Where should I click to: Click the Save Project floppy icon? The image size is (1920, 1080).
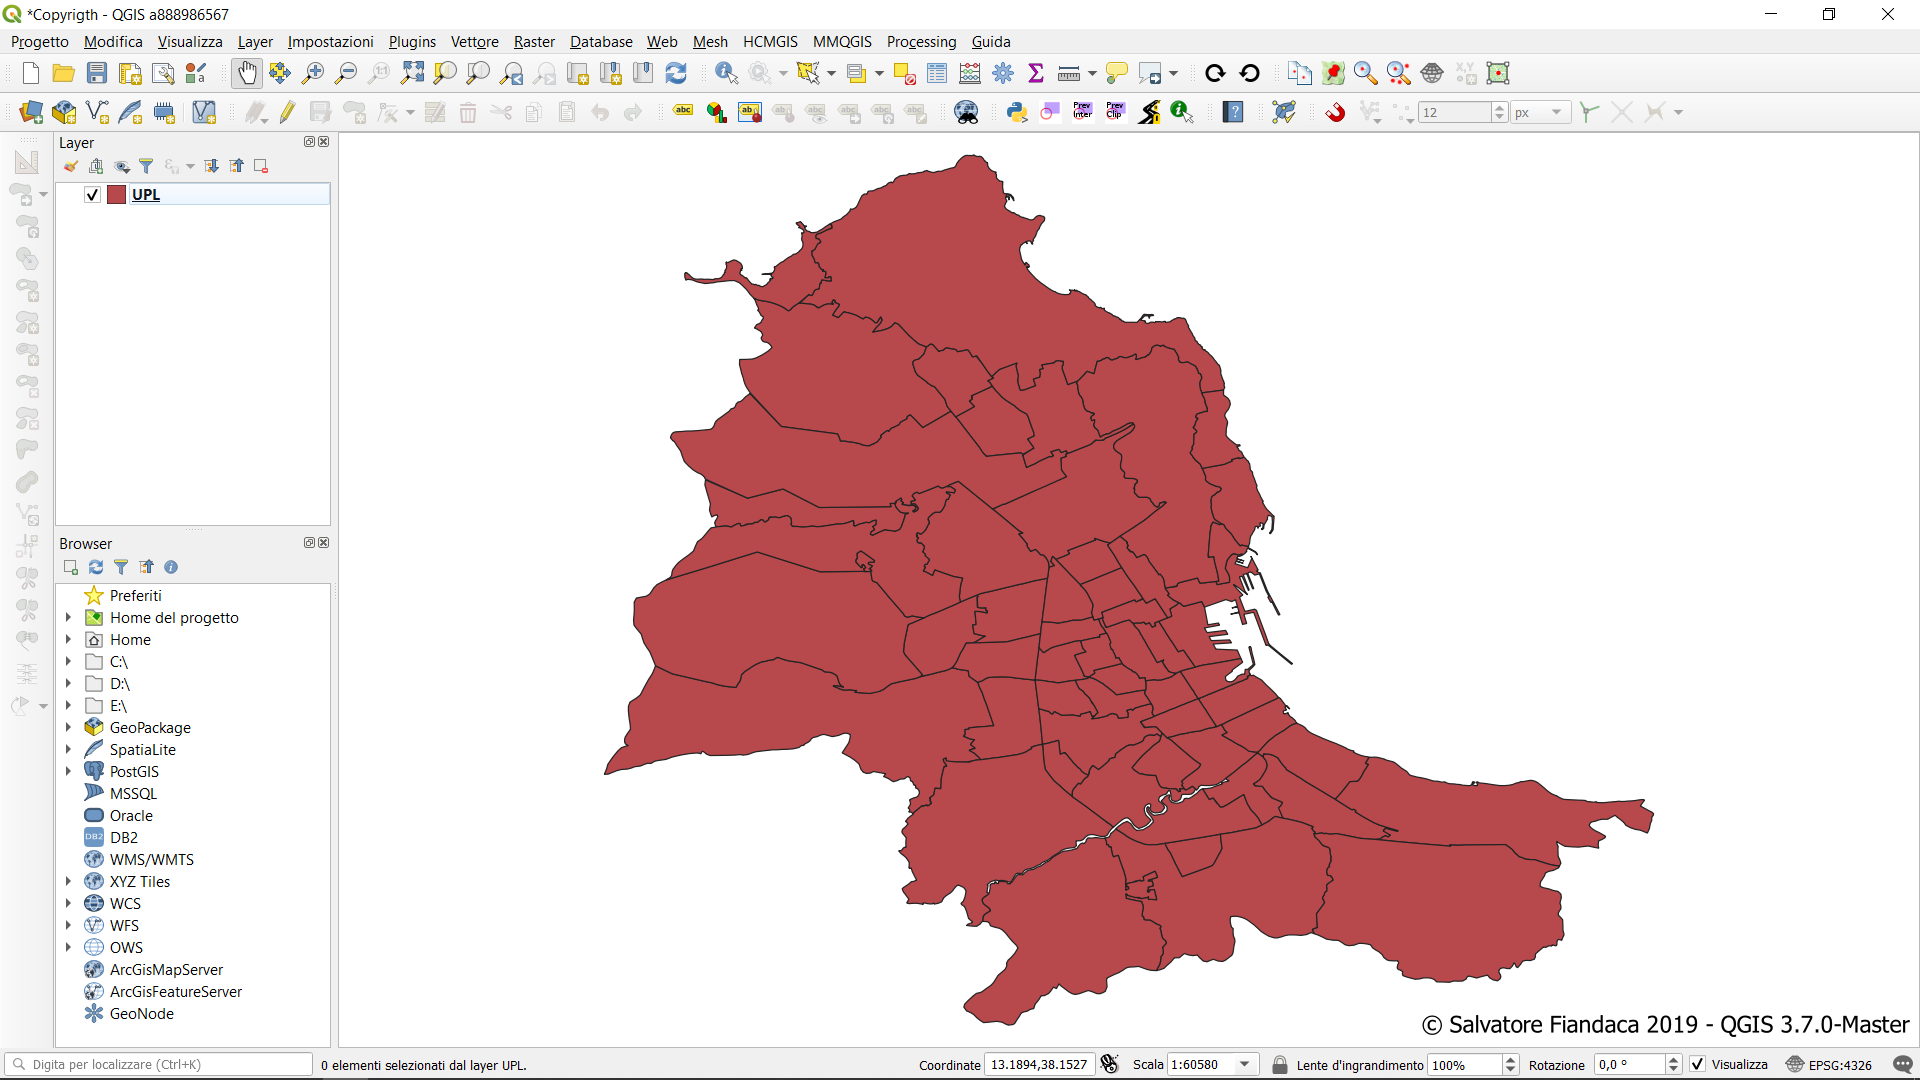pos(97,73)
